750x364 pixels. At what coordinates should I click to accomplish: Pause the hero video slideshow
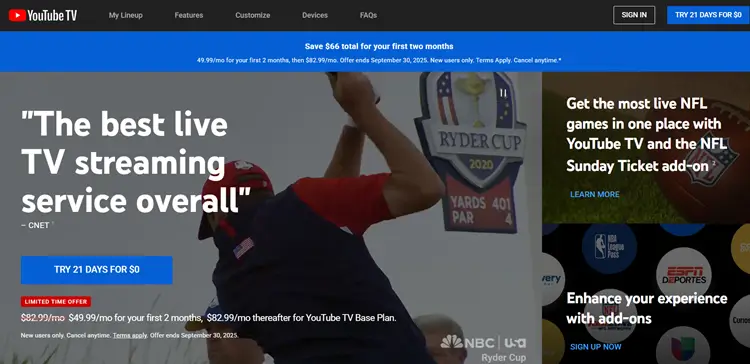[x=503, y=93]
